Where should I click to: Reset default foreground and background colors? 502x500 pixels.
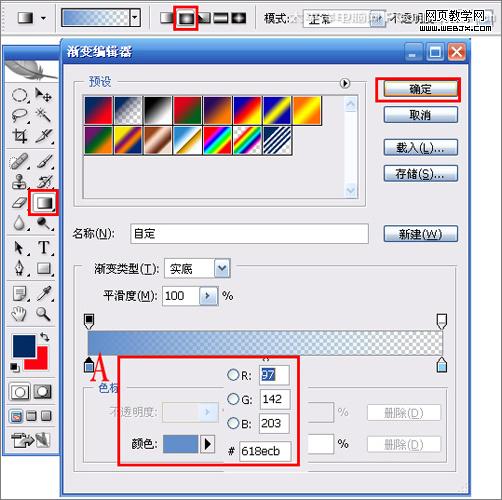pyautogui.click(x=14, y=367)
